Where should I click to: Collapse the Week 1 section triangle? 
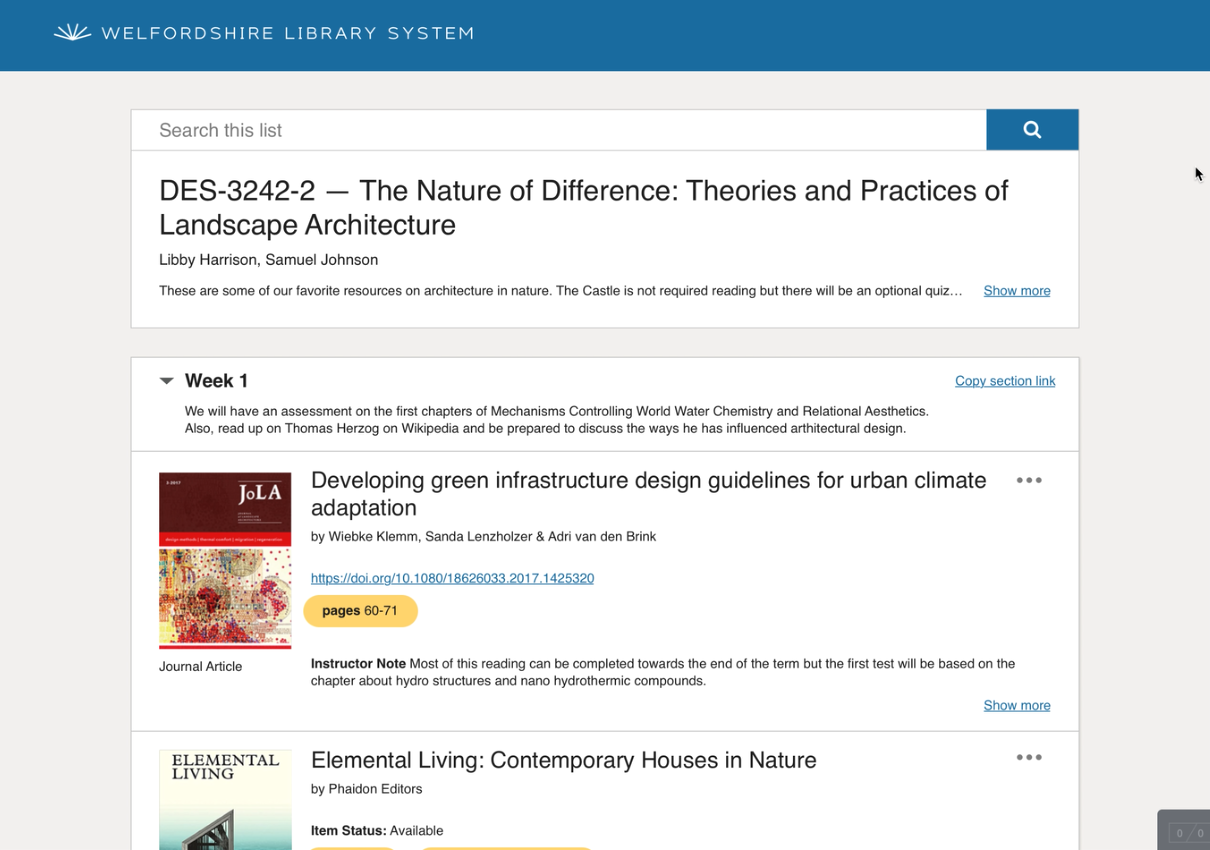(166, 381)
